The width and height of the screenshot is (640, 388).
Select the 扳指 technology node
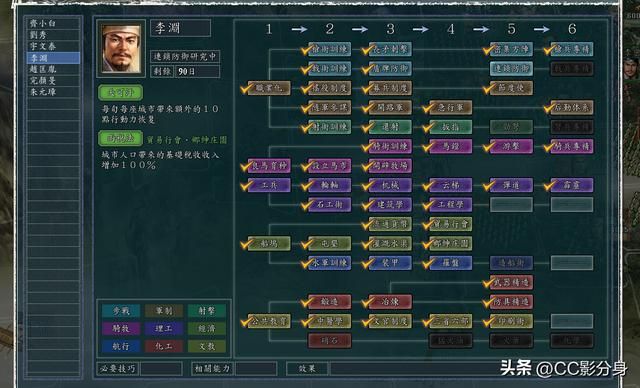click(x=451, y=127)
